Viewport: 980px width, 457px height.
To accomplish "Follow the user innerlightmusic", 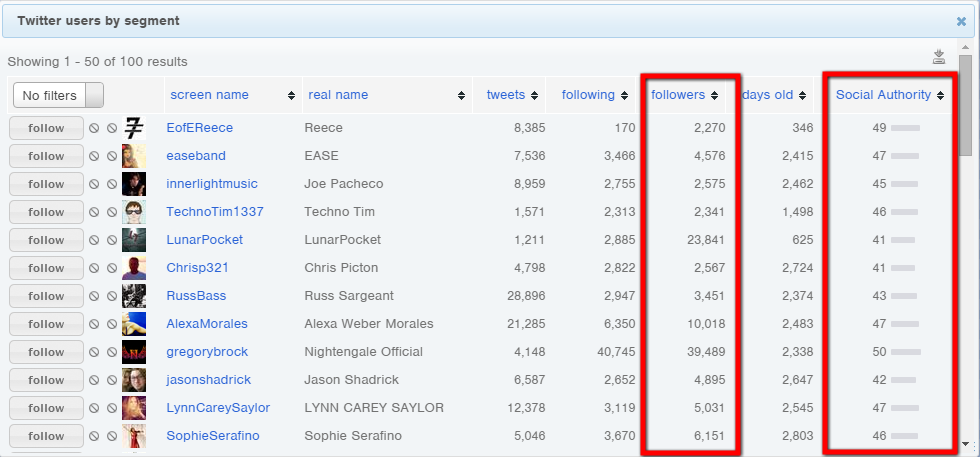I will (x=46, y=184).
